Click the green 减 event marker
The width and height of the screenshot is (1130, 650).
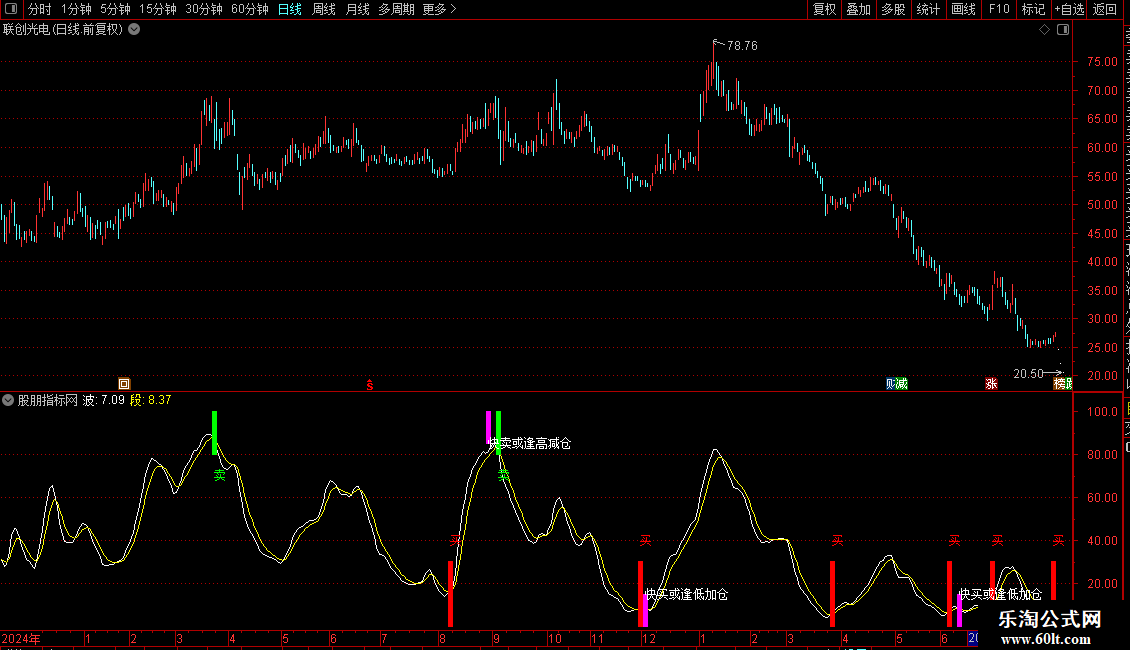pos(902,383)
